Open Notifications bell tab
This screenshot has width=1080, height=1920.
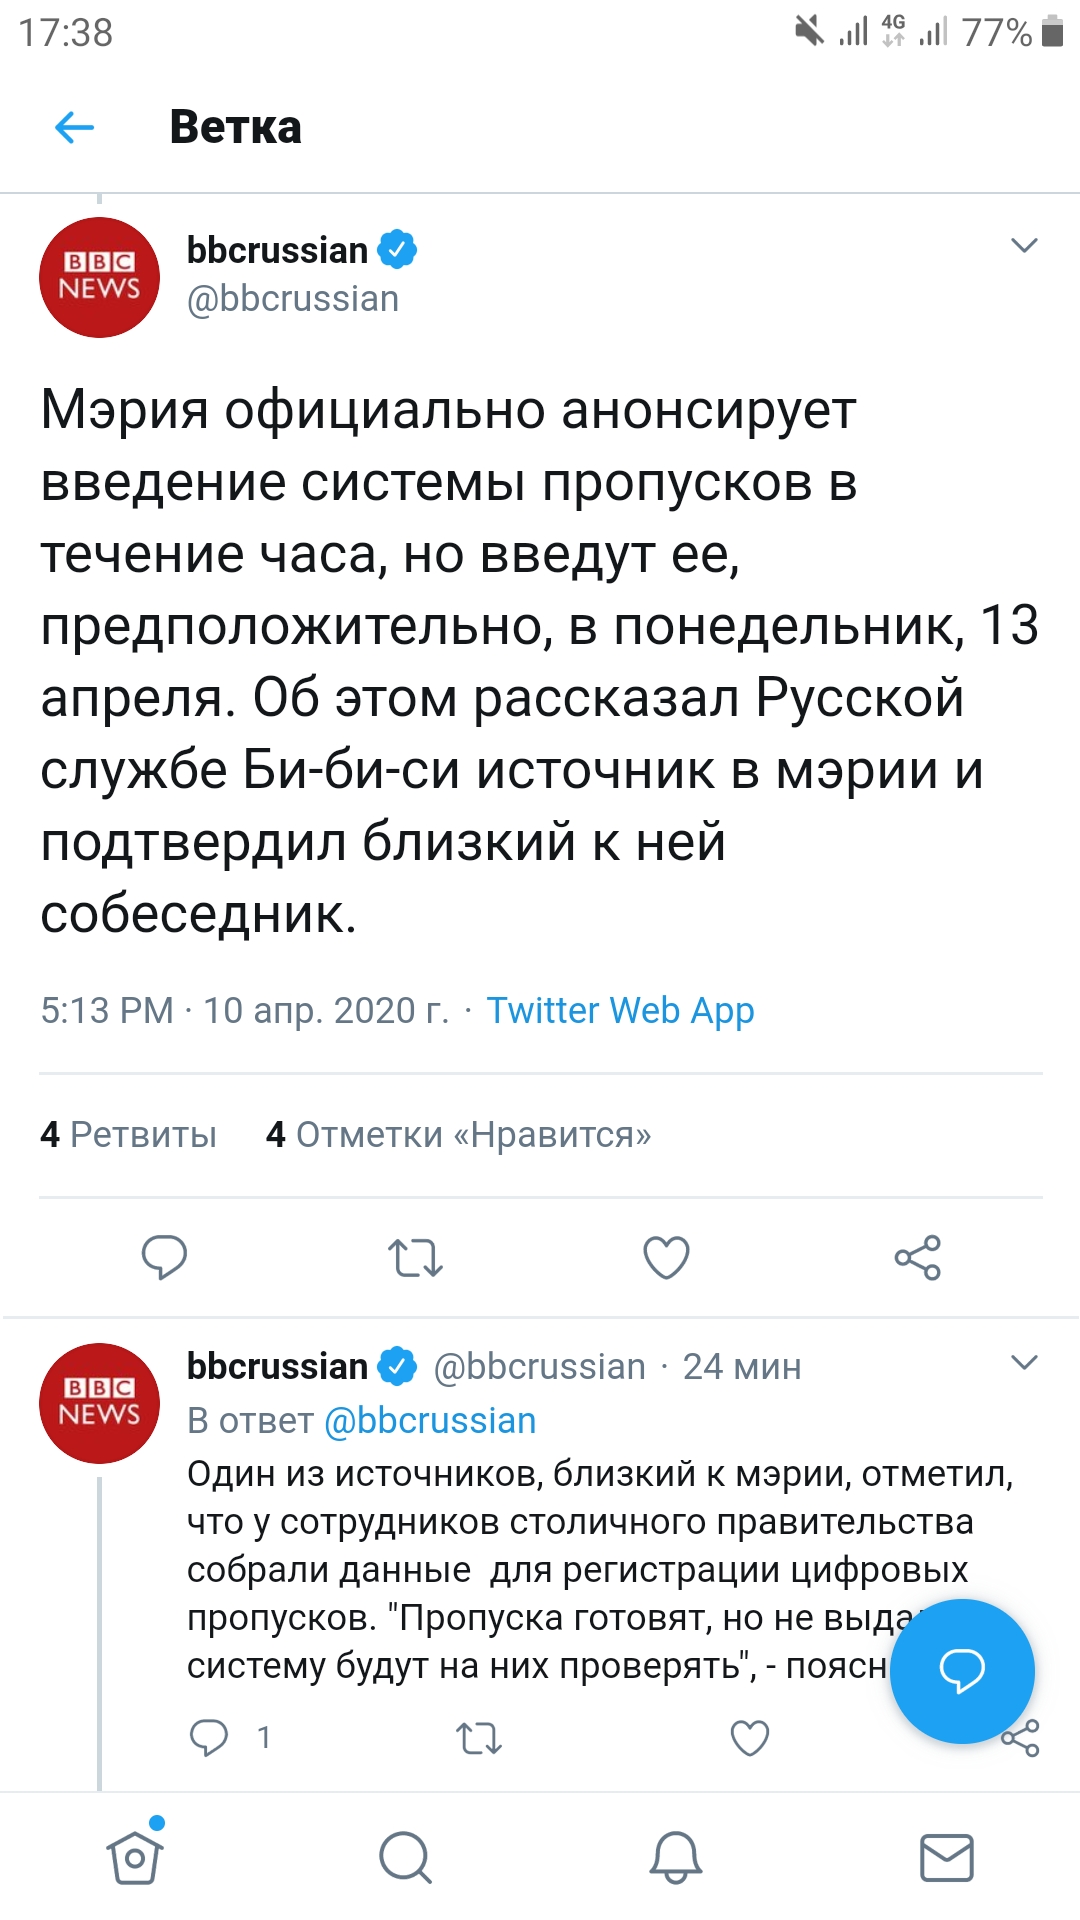click(x=676, y=1857)
